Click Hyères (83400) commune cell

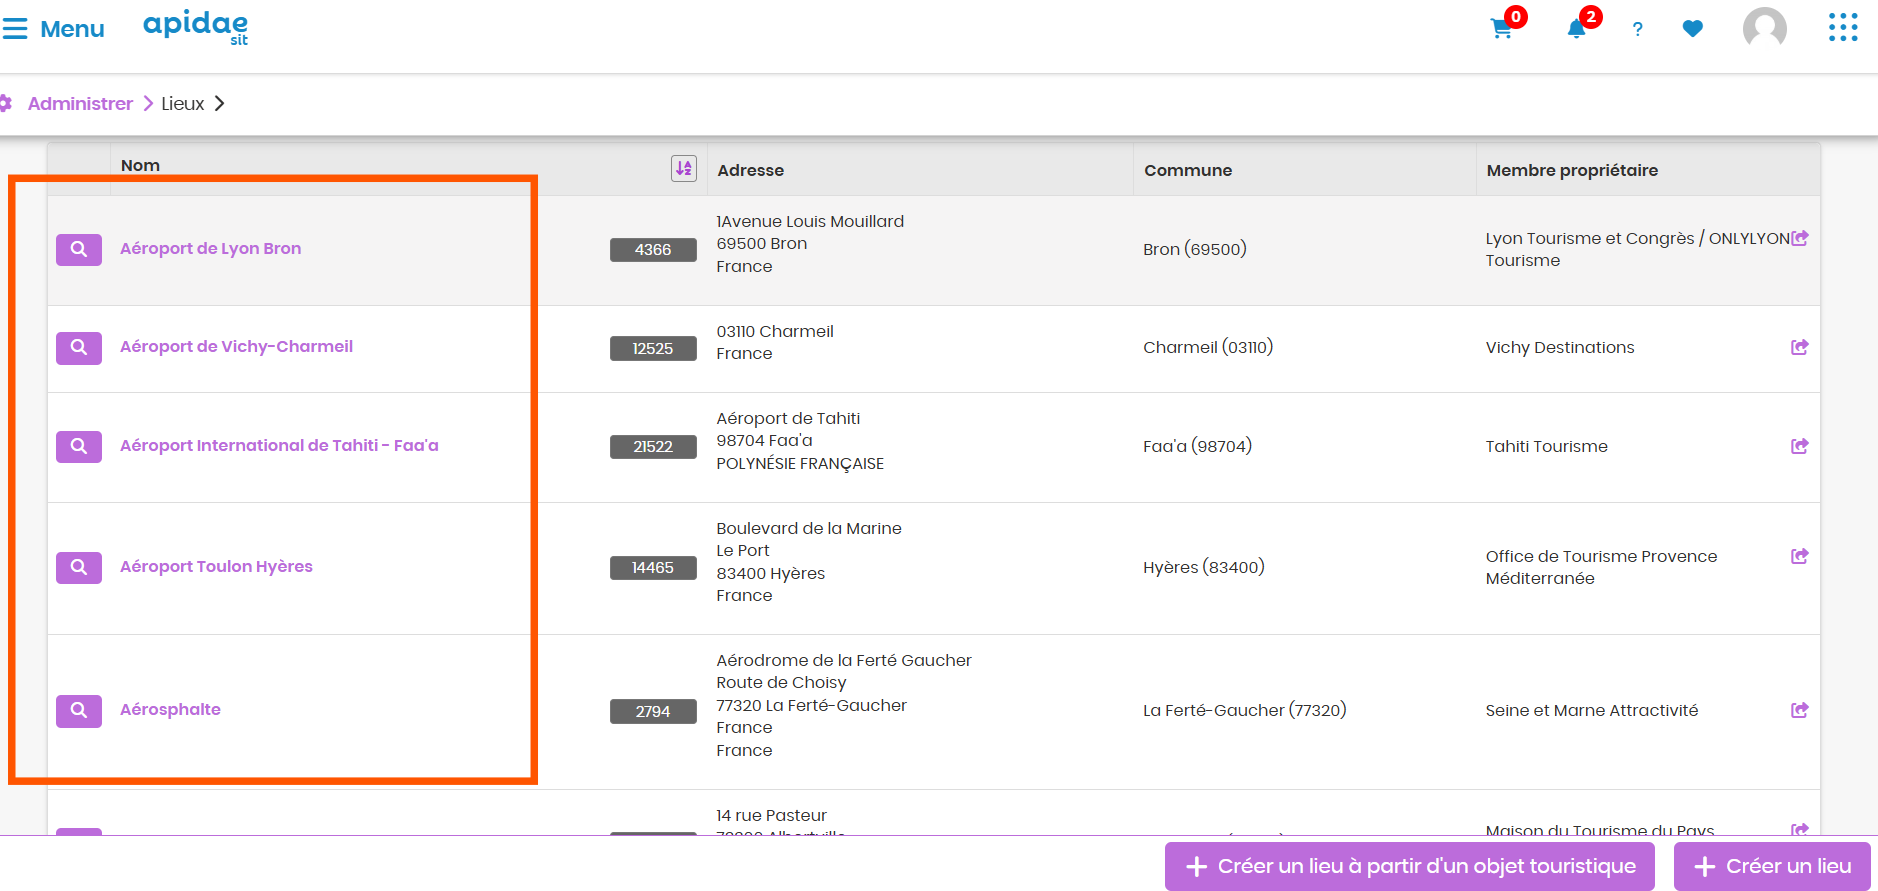coord(1204,567)
